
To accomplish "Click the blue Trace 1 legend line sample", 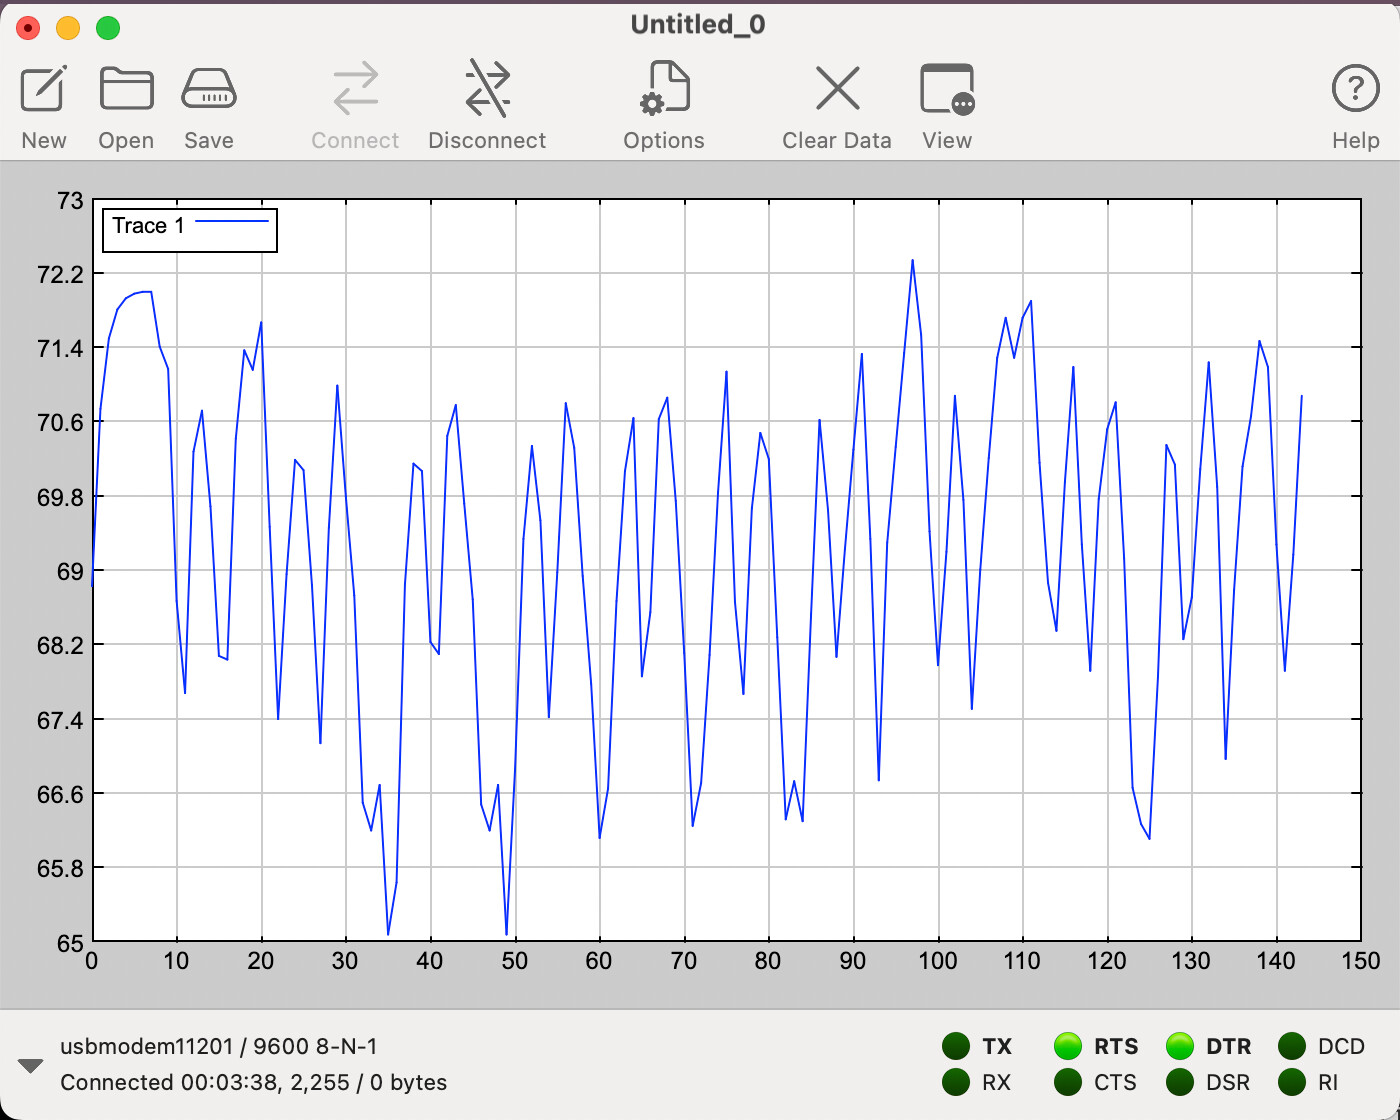I will point(232,221).
